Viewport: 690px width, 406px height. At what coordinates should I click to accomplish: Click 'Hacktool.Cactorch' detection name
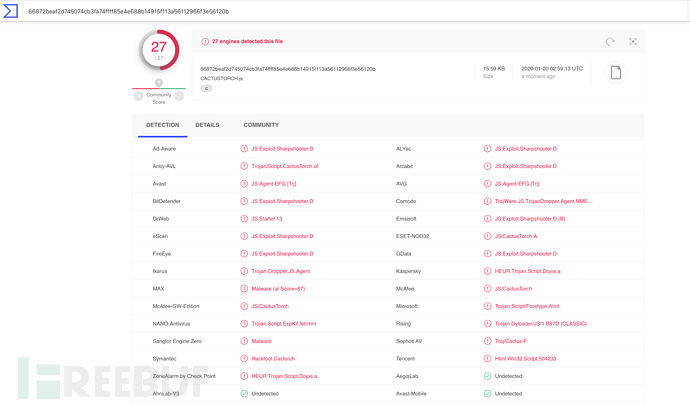273,358
